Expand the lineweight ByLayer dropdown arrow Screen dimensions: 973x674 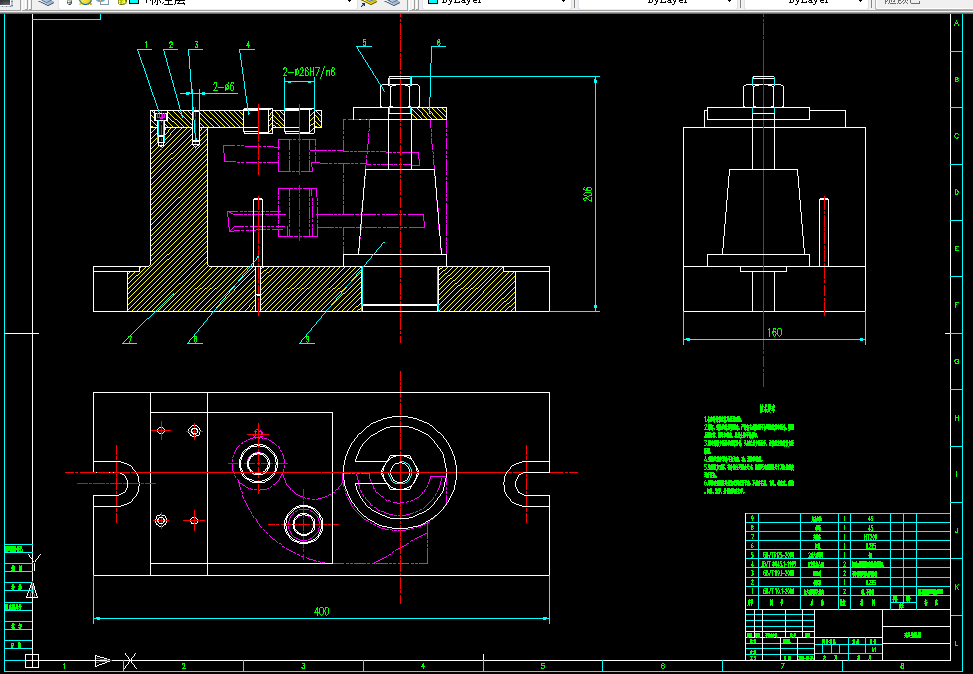pos(860,2)
